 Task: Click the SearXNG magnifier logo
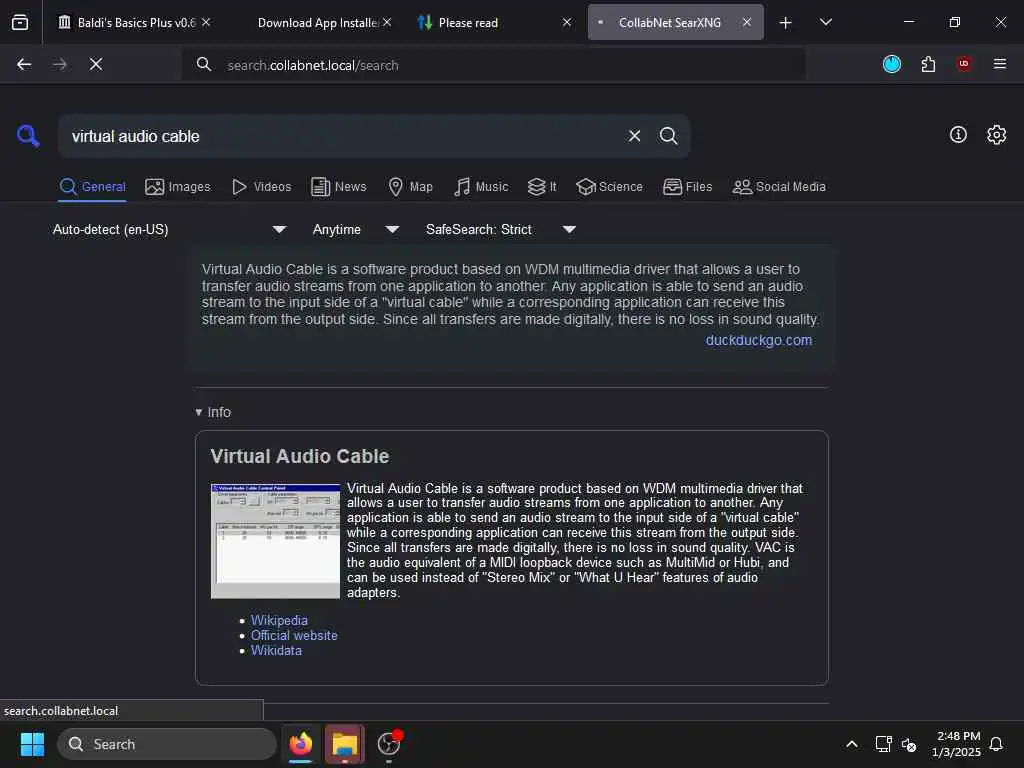(x=28, y=136)
